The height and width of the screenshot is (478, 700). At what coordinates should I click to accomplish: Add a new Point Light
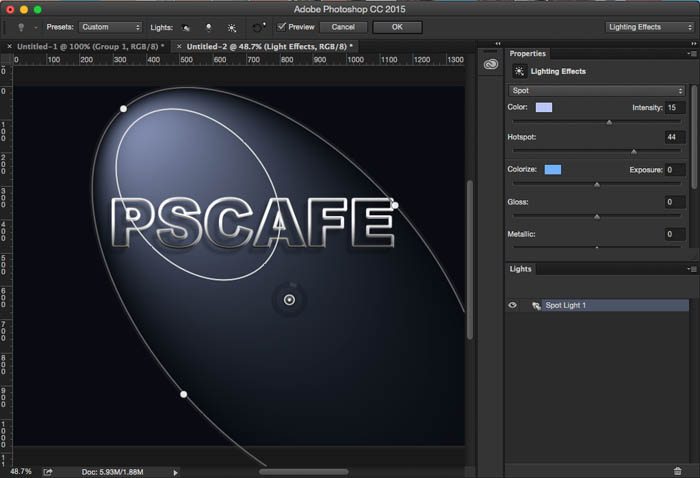208,28
